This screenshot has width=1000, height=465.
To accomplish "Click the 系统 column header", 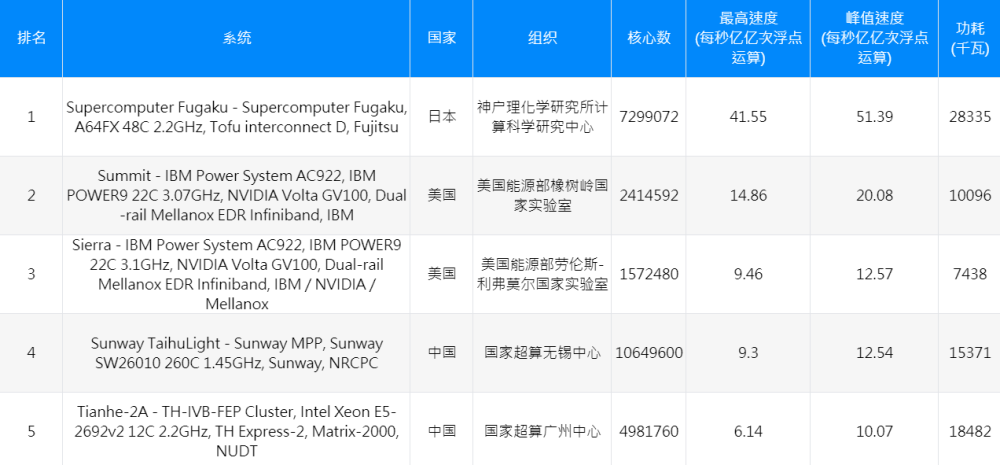I will (x=237, y=38).
